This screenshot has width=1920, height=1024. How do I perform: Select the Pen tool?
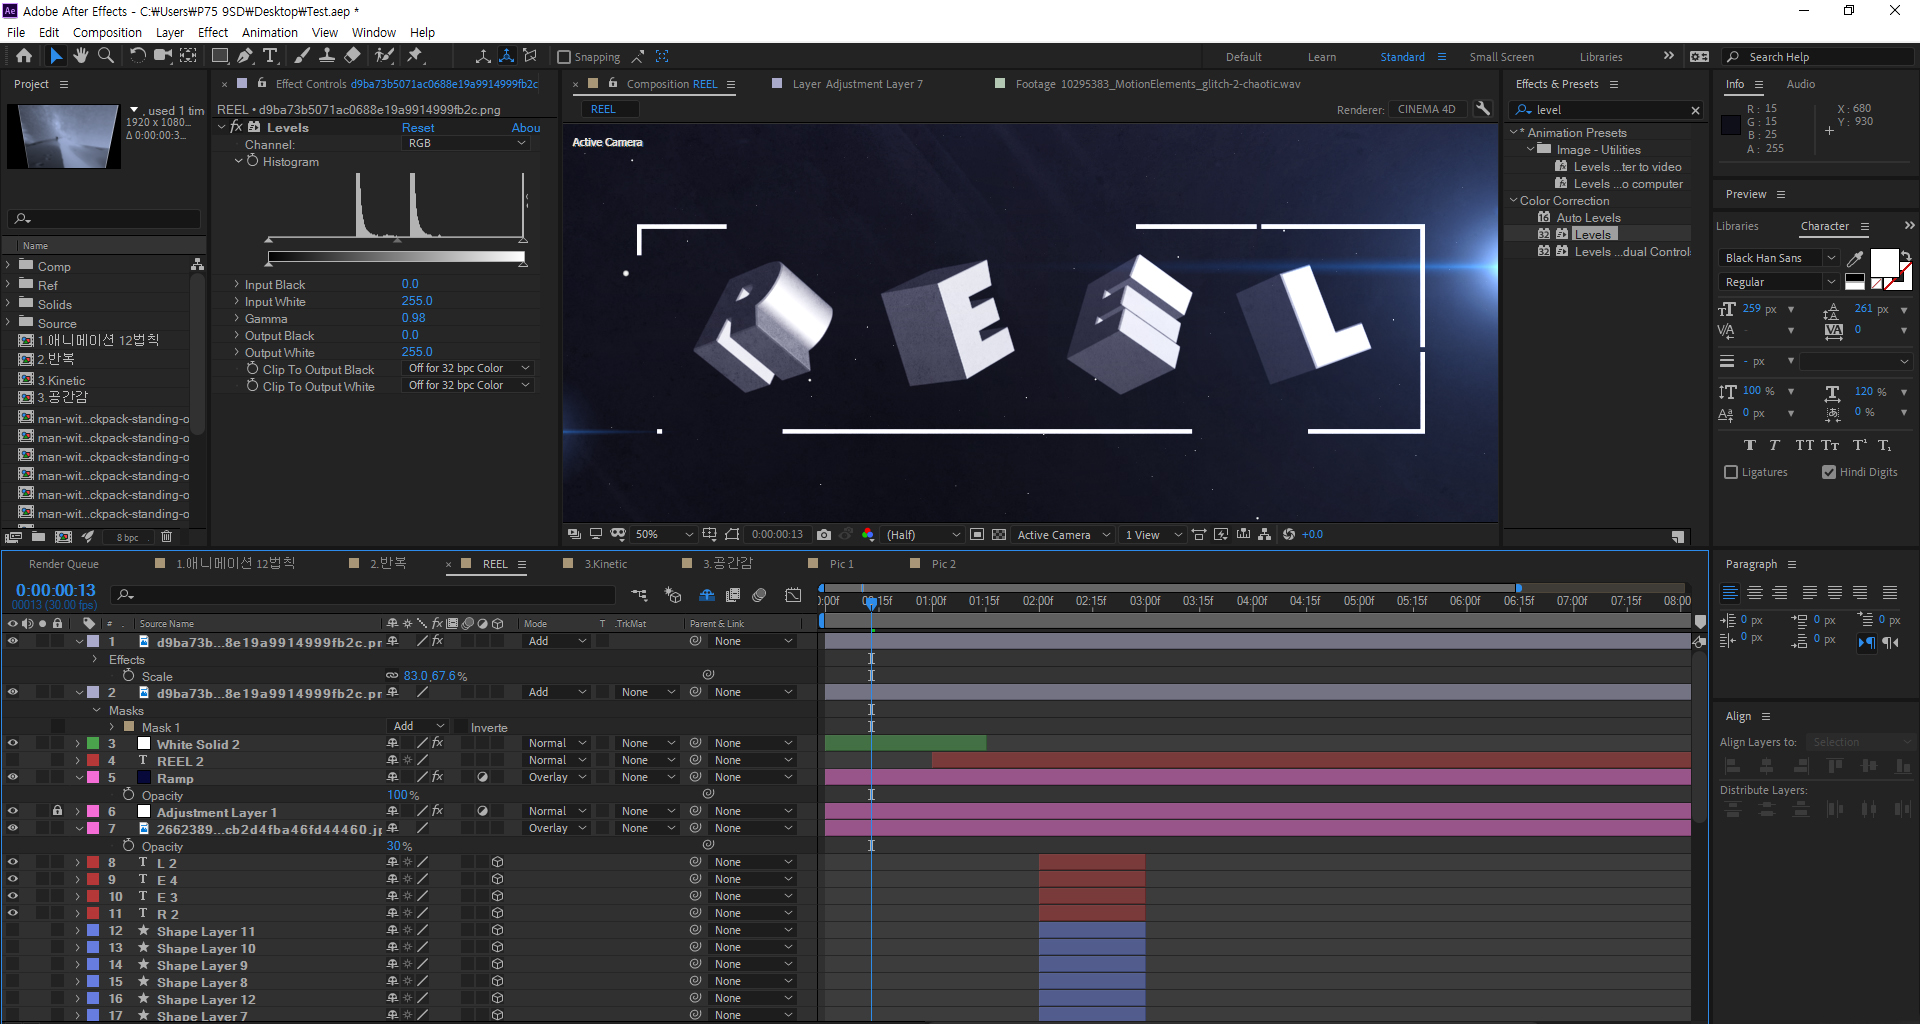[245, 56]
